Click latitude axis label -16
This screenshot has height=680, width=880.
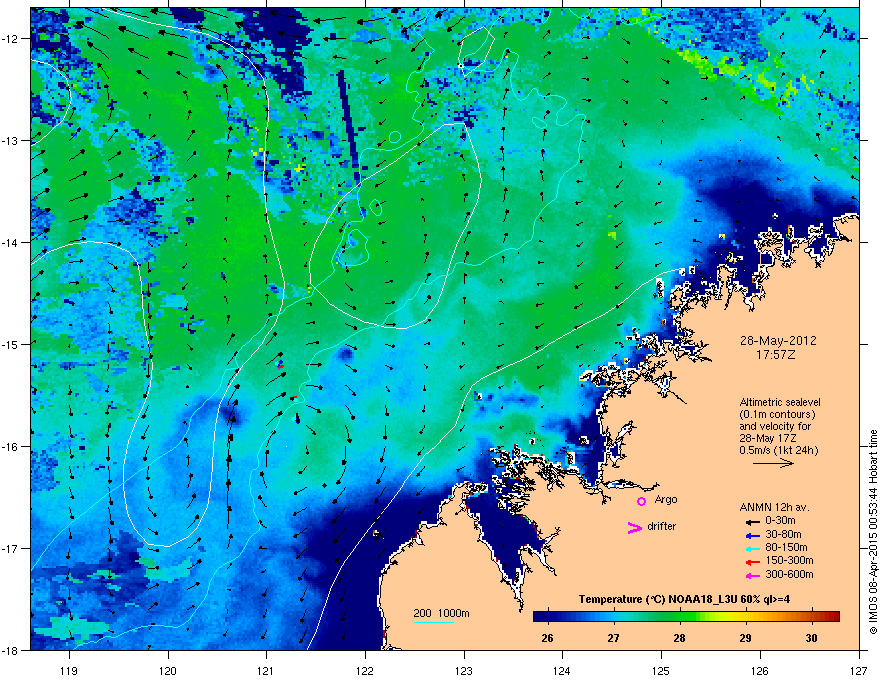click(11, 447)
